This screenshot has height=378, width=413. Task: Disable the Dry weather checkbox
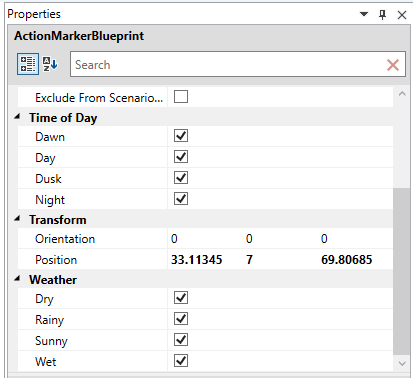181,298
